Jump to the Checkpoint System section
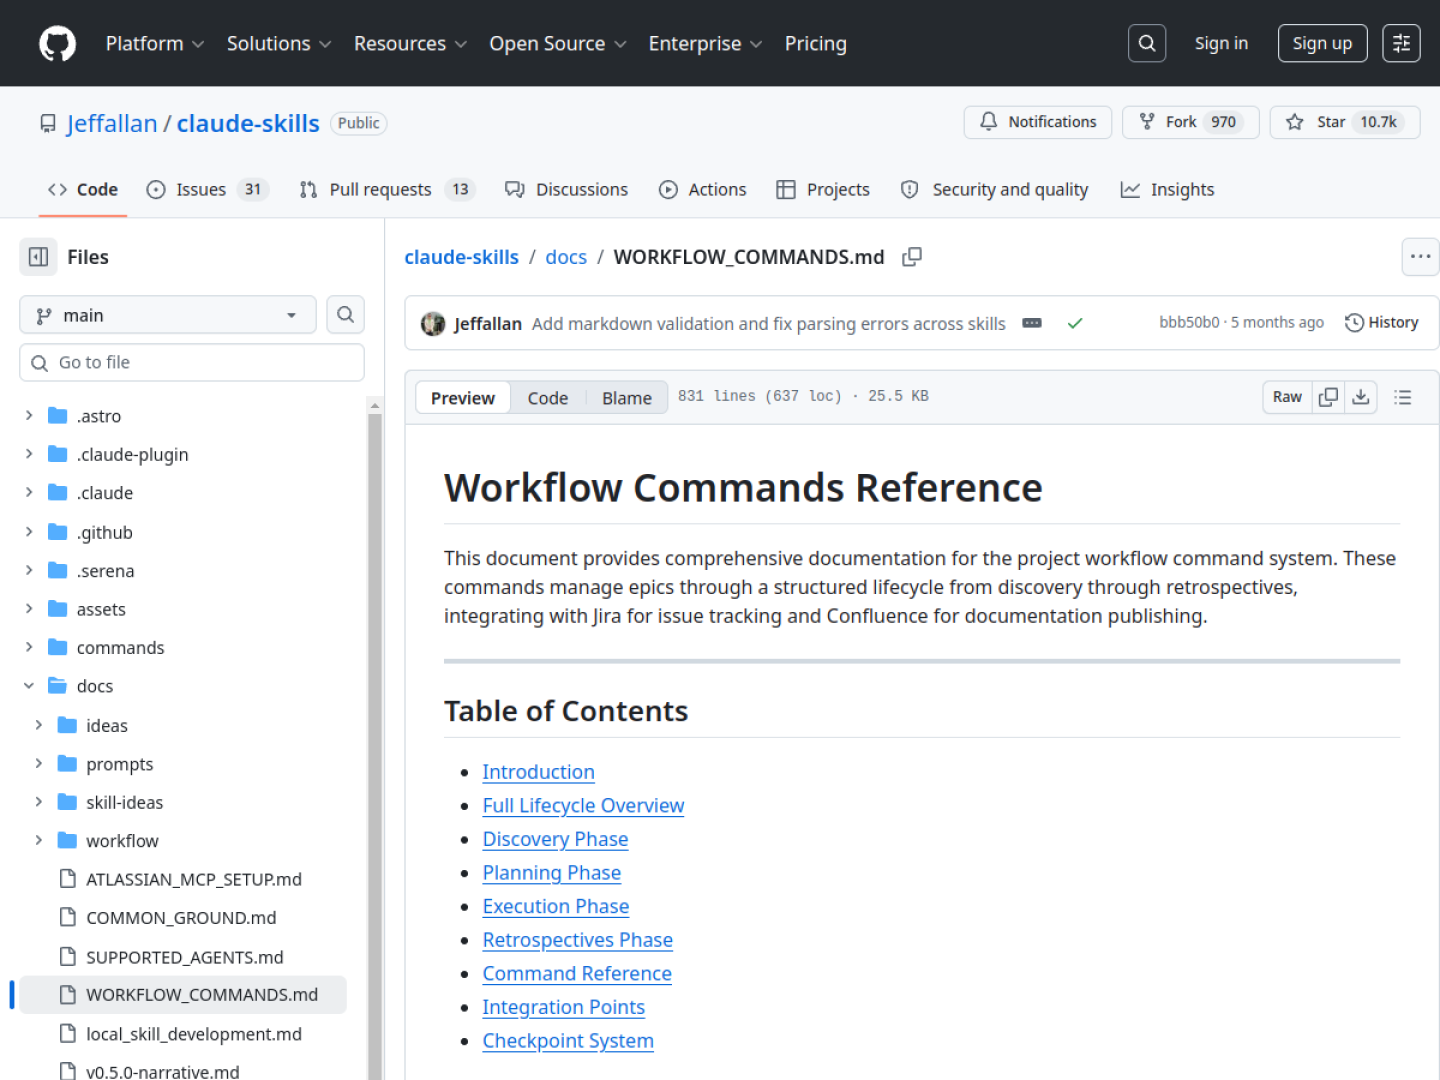The height and width of the screenshot is (1080, 1440). [x=568, y=1040]
